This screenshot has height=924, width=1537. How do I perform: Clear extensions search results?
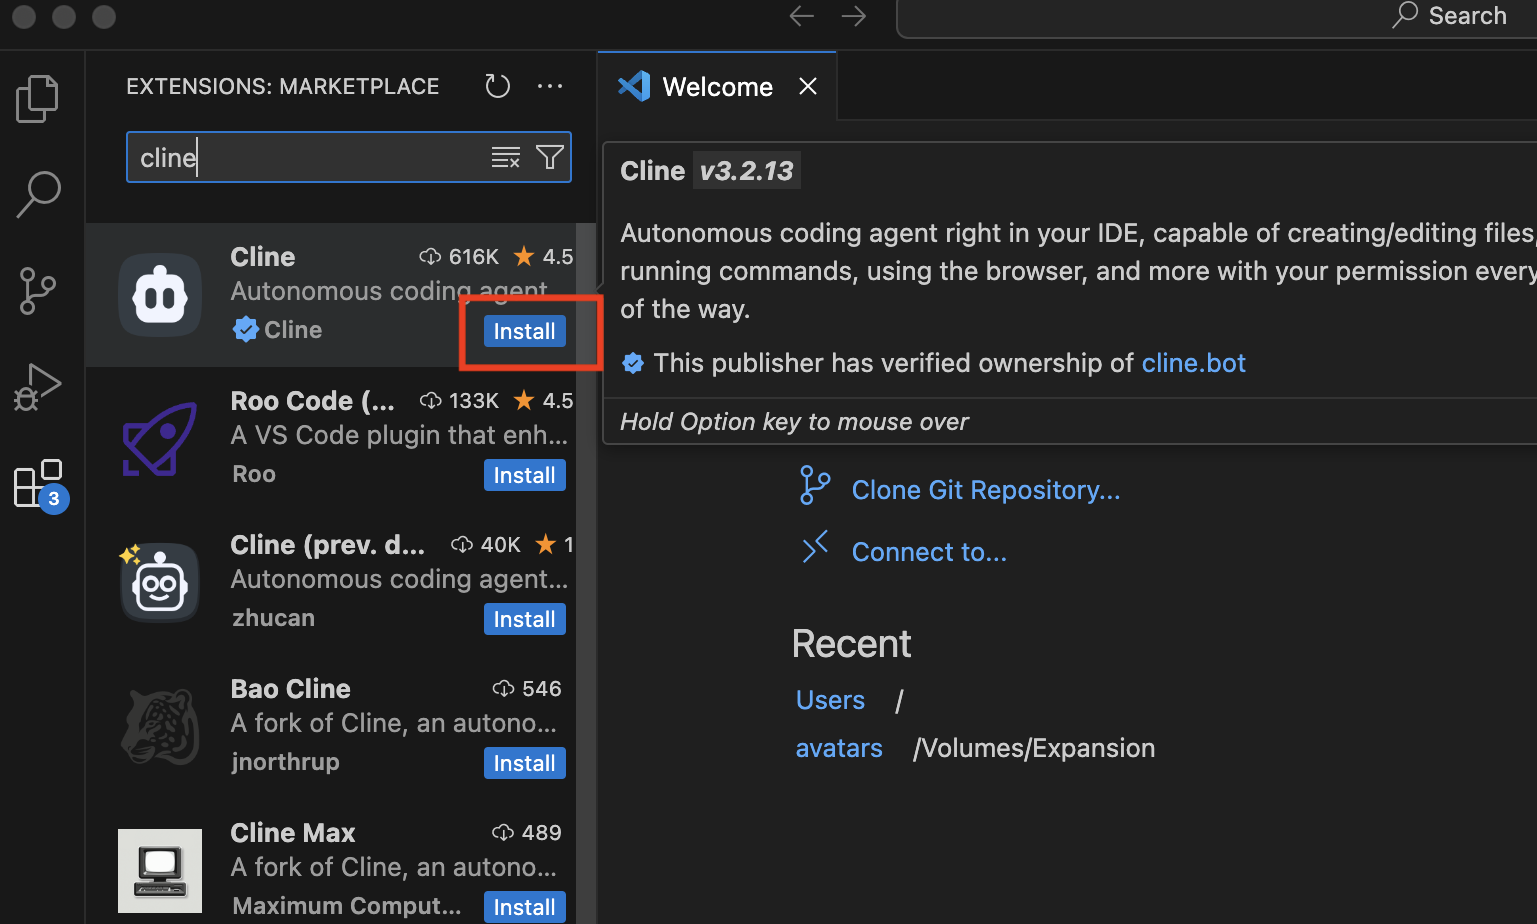[x=505, y=157]
